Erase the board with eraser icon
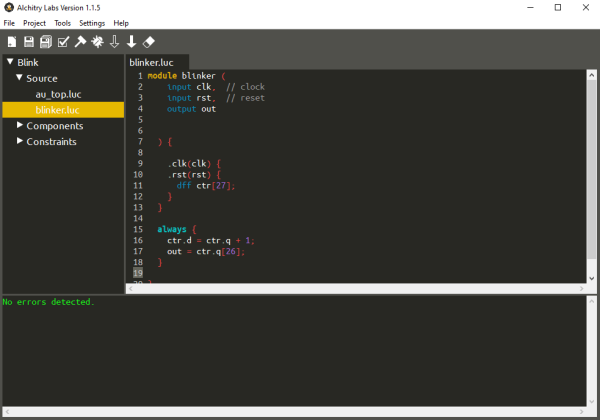This screenshot has height=420, width=600. (148, 42)
